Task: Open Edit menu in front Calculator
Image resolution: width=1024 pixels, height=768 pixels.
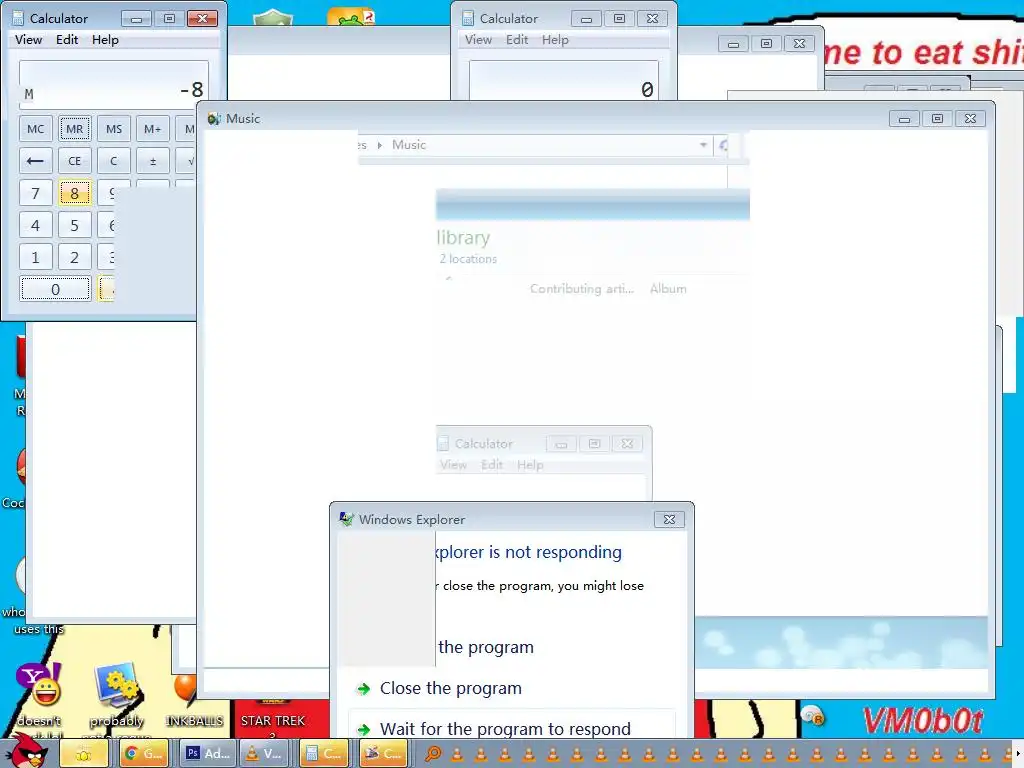Action: click(x=67, y=40)
